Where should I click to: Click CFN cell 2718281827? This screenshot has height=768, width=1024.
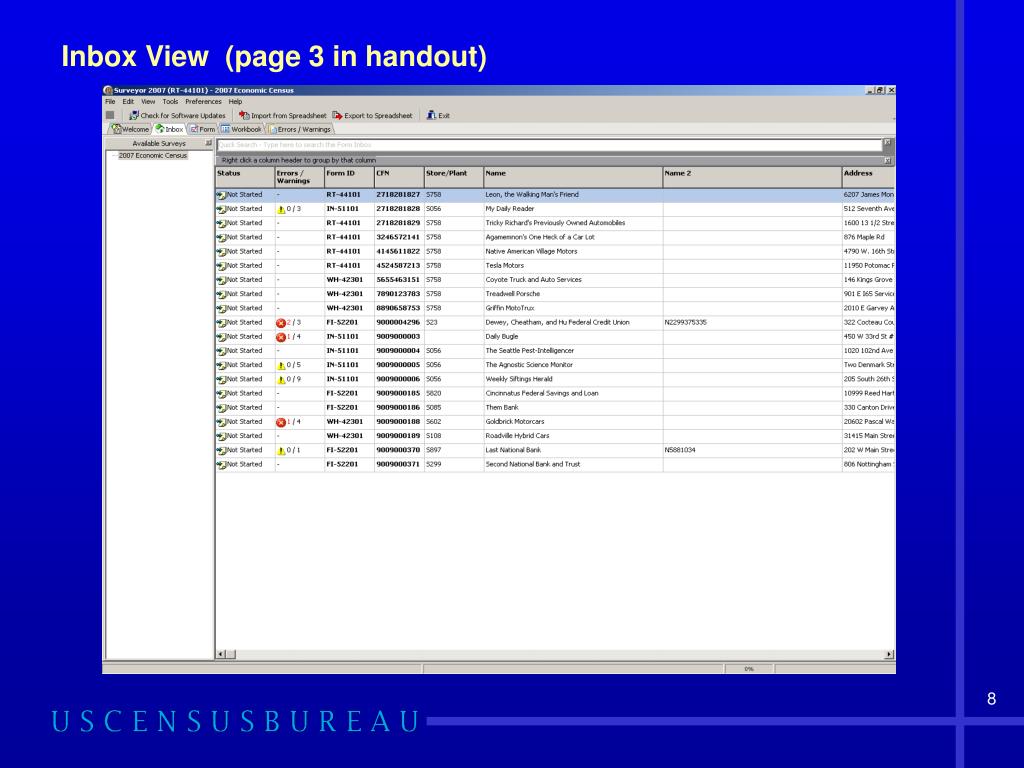[398, 195]
